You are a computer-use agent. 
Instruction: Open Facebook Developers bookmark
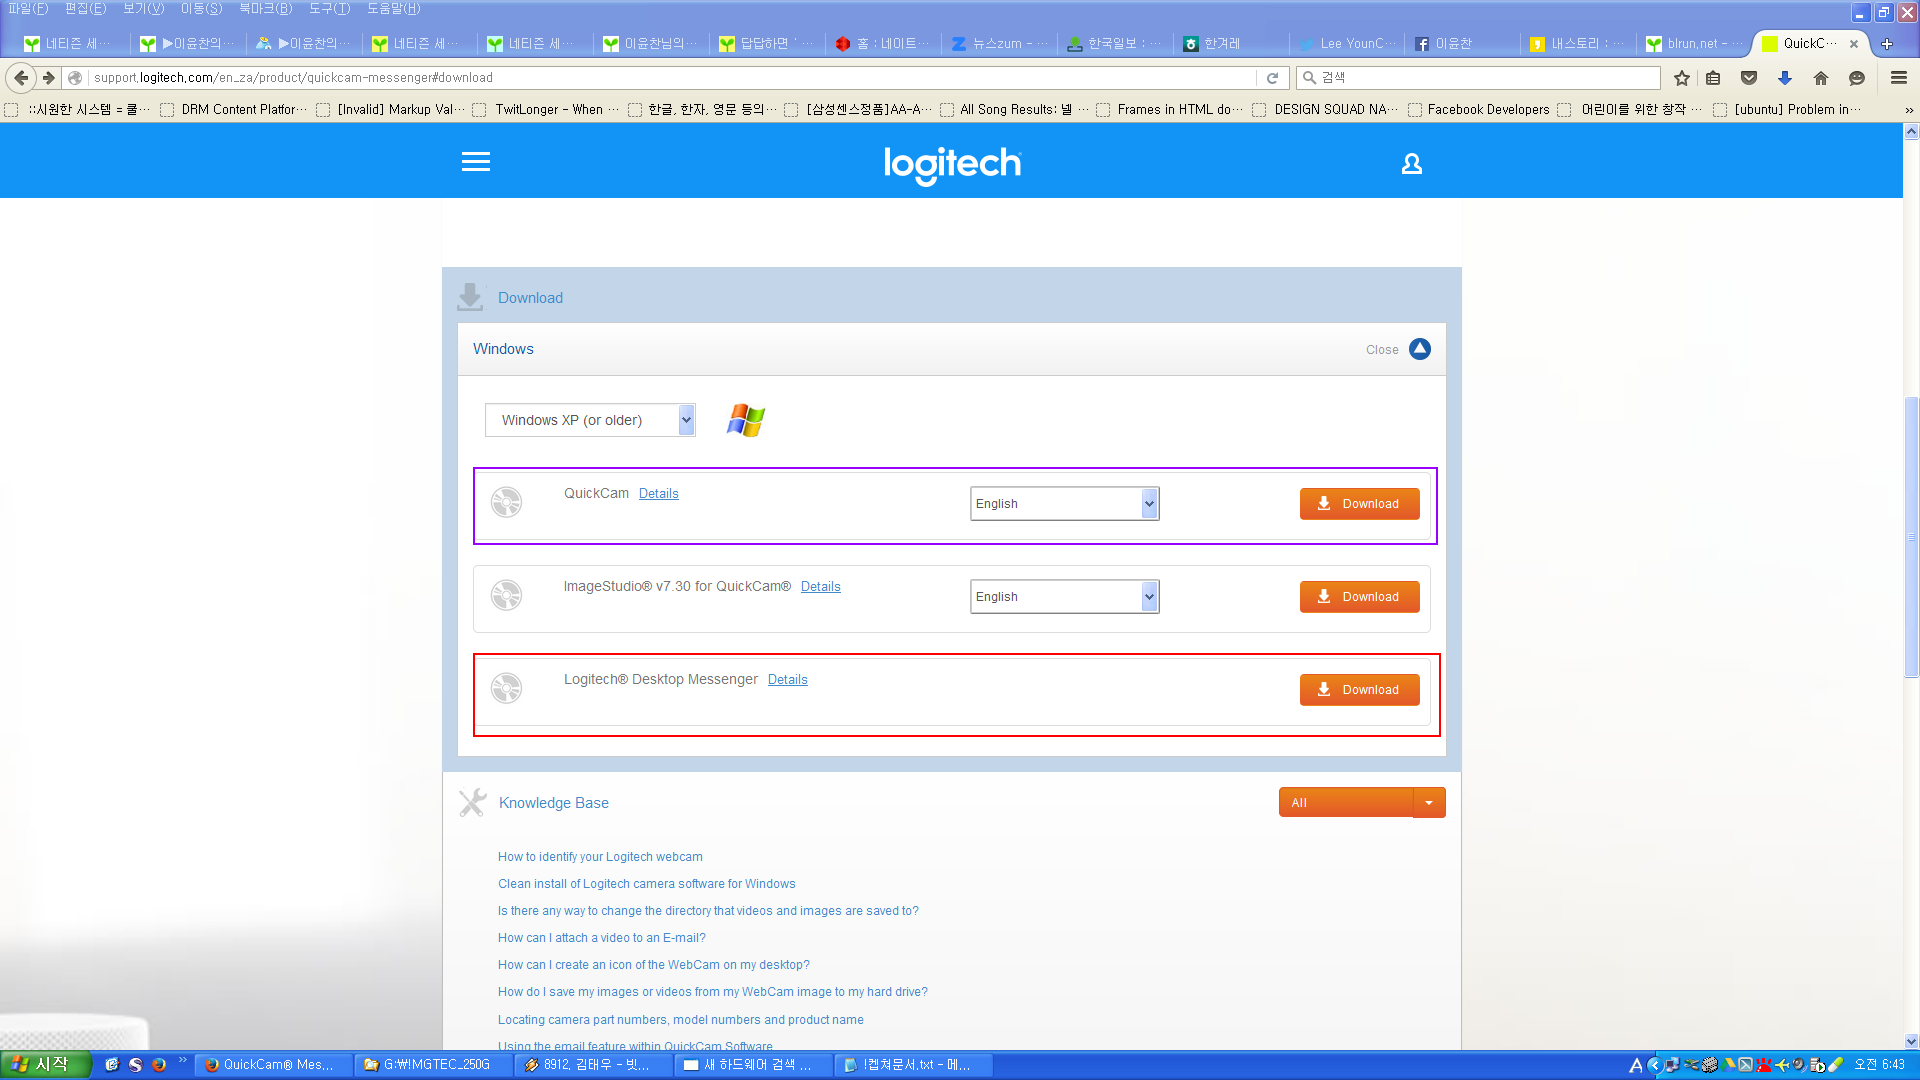1478,110
